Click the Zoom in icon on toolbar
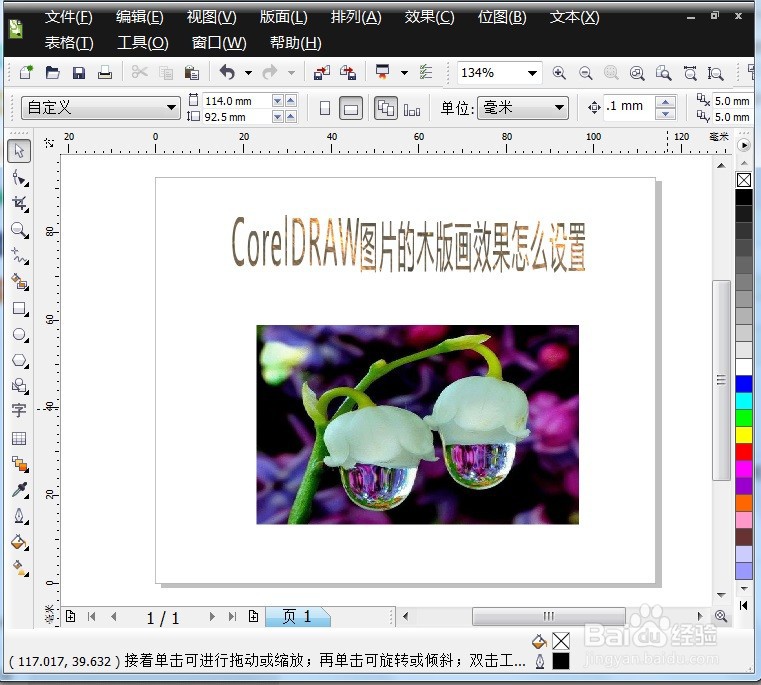Viewport: 761px width, 685px height. click(x=559, y=73)
